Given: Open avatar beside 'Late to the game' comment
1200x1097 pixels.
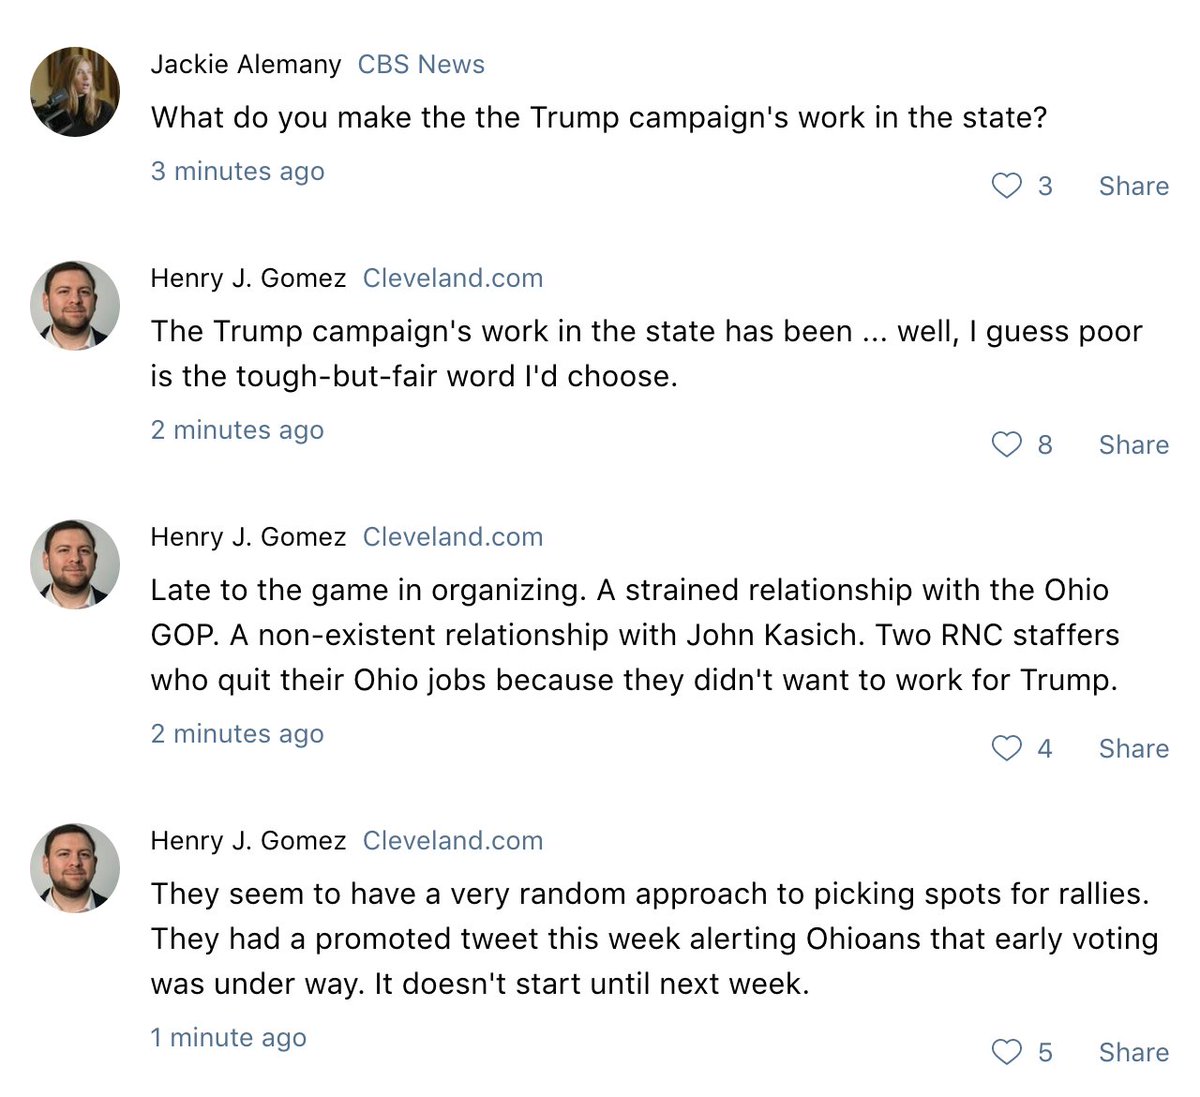Looking at the screenshot, I should [75, 564].
